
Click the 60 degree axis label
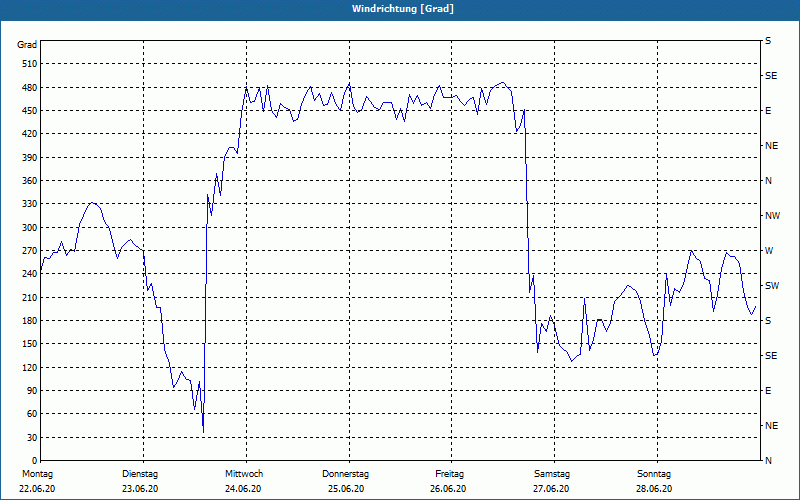pos(32,414)
